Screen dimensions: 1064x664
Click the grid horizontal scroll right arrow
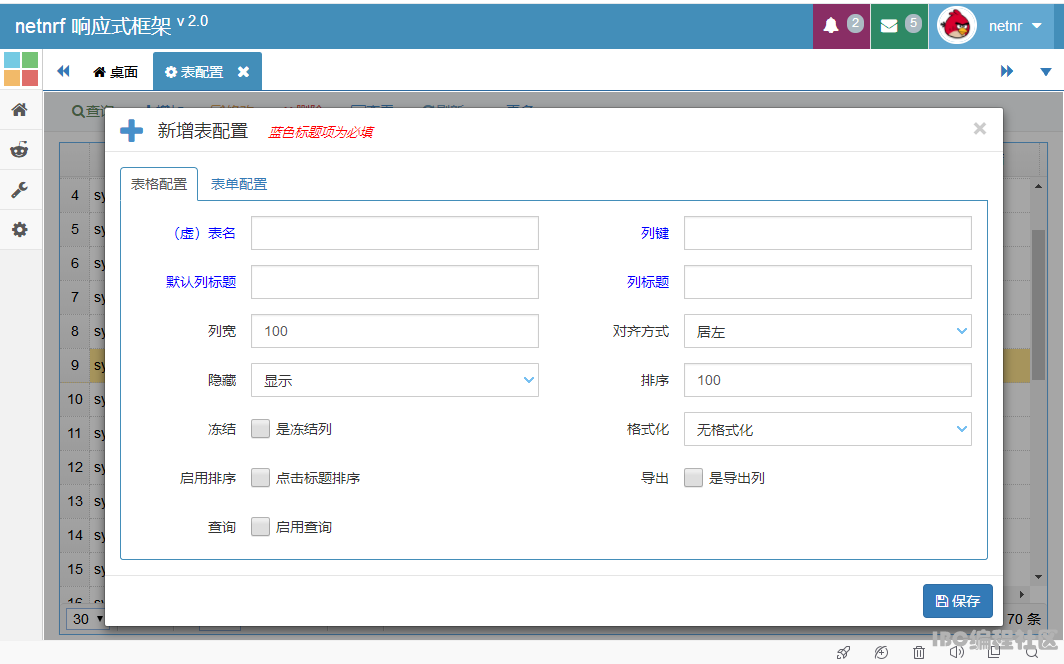click(x=1022, y=594)
